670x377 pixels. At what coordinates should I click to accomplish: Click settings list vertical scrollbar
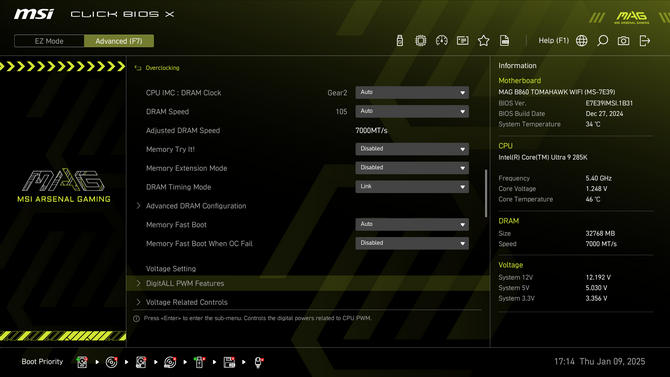coord(486,193)
